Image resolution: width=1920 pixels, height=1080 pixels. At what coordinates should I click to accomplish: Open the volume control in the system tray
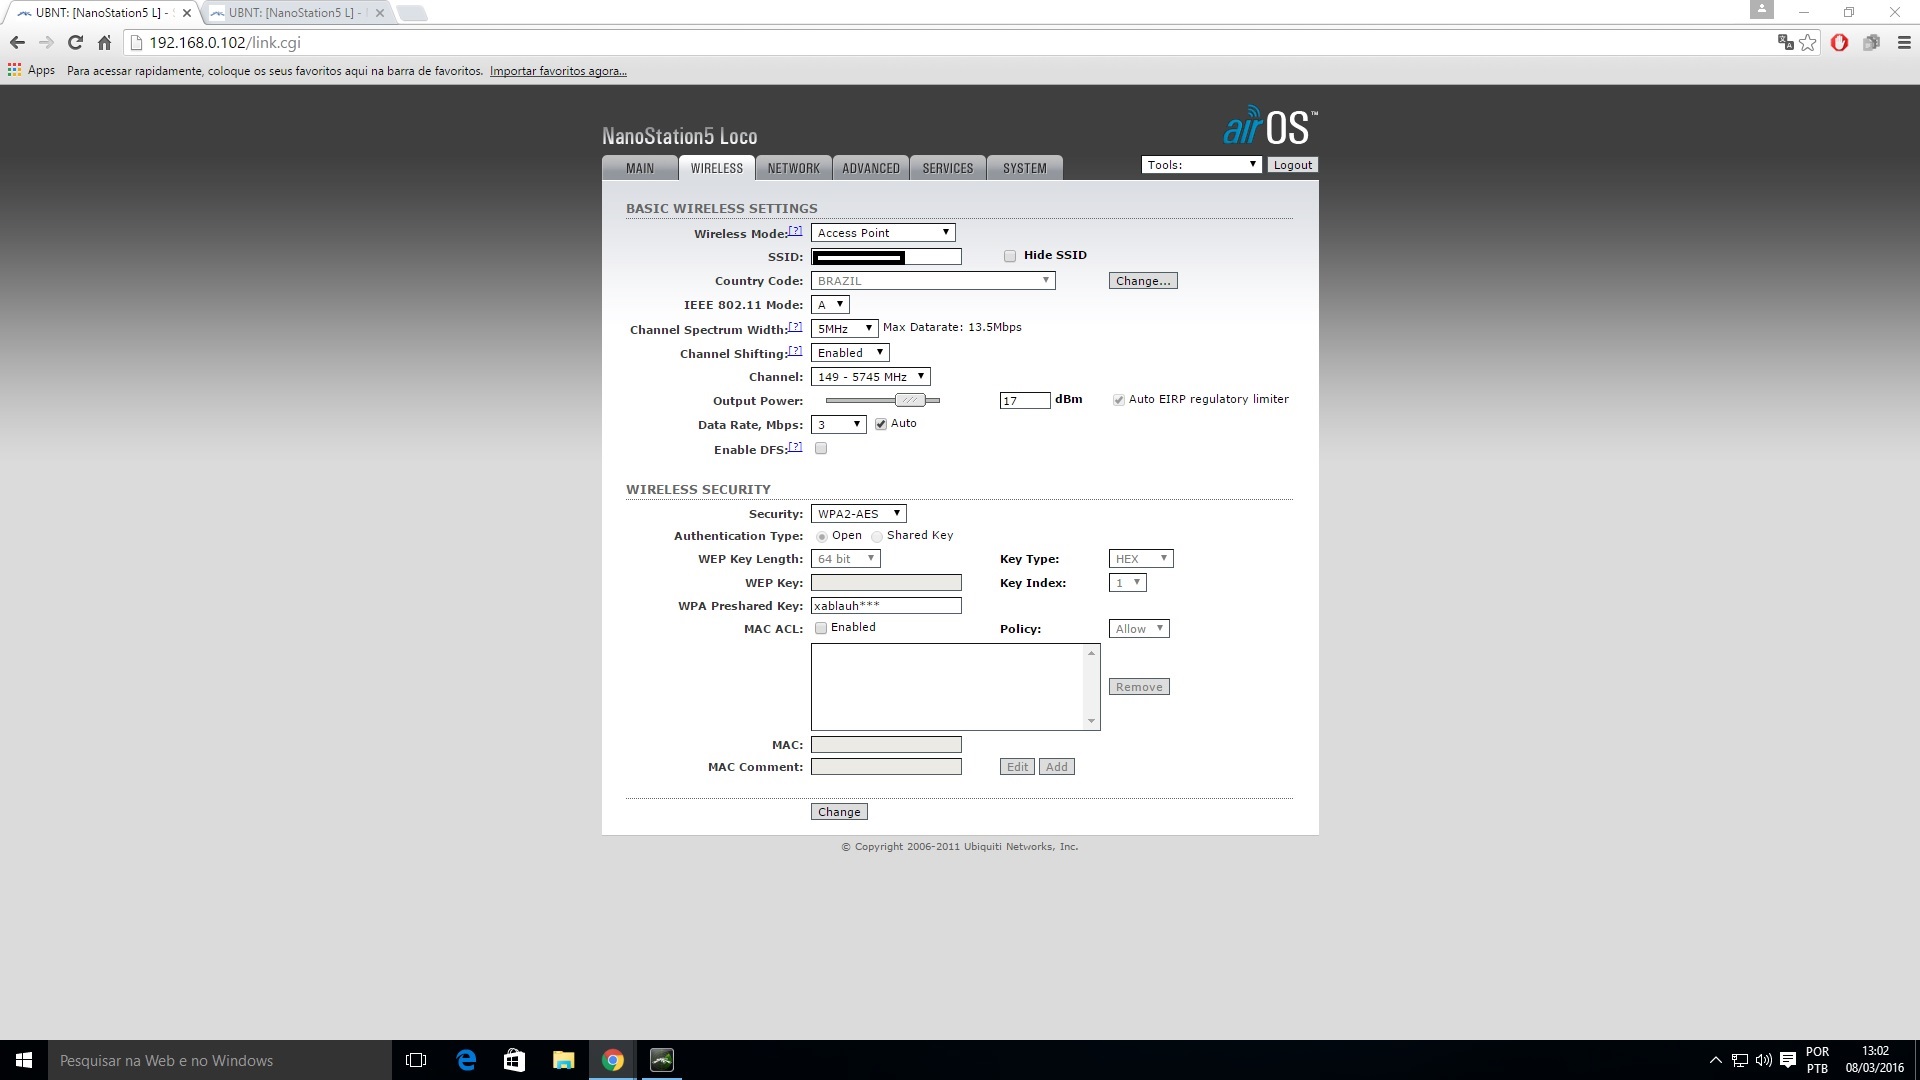(1763, 1060)
